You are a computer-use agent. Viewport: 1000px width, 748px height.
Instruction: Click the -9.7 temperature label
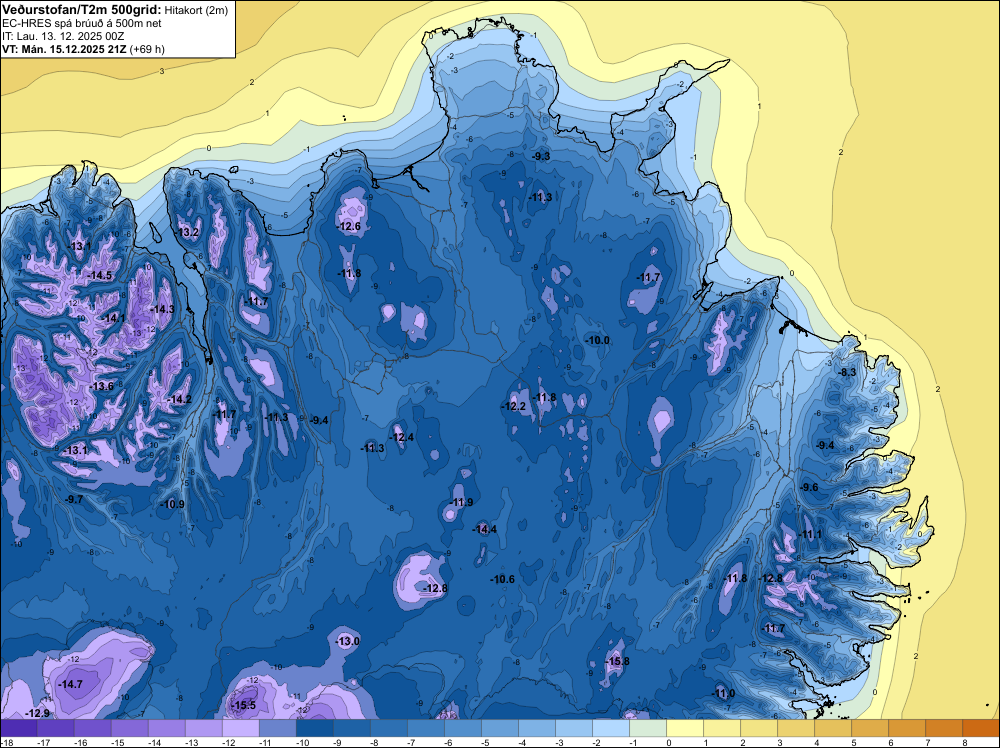click(73, 499)
